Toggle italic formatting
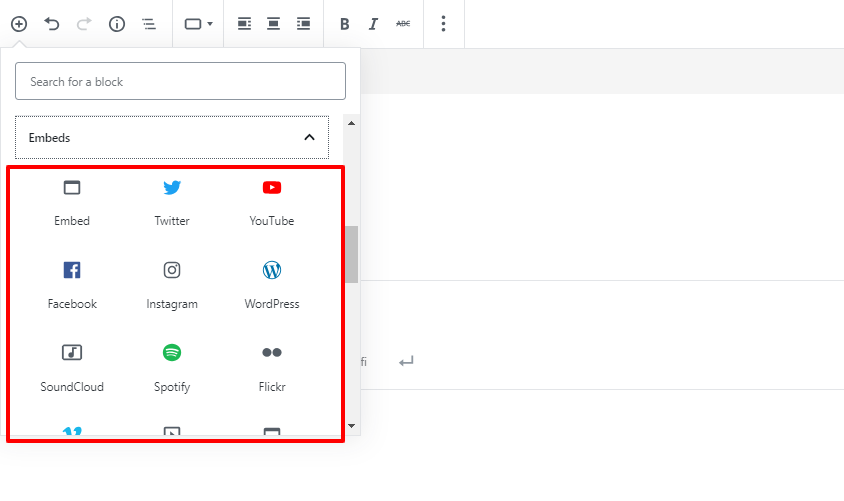This screenshot has height=501, width=844. [373, 24]
